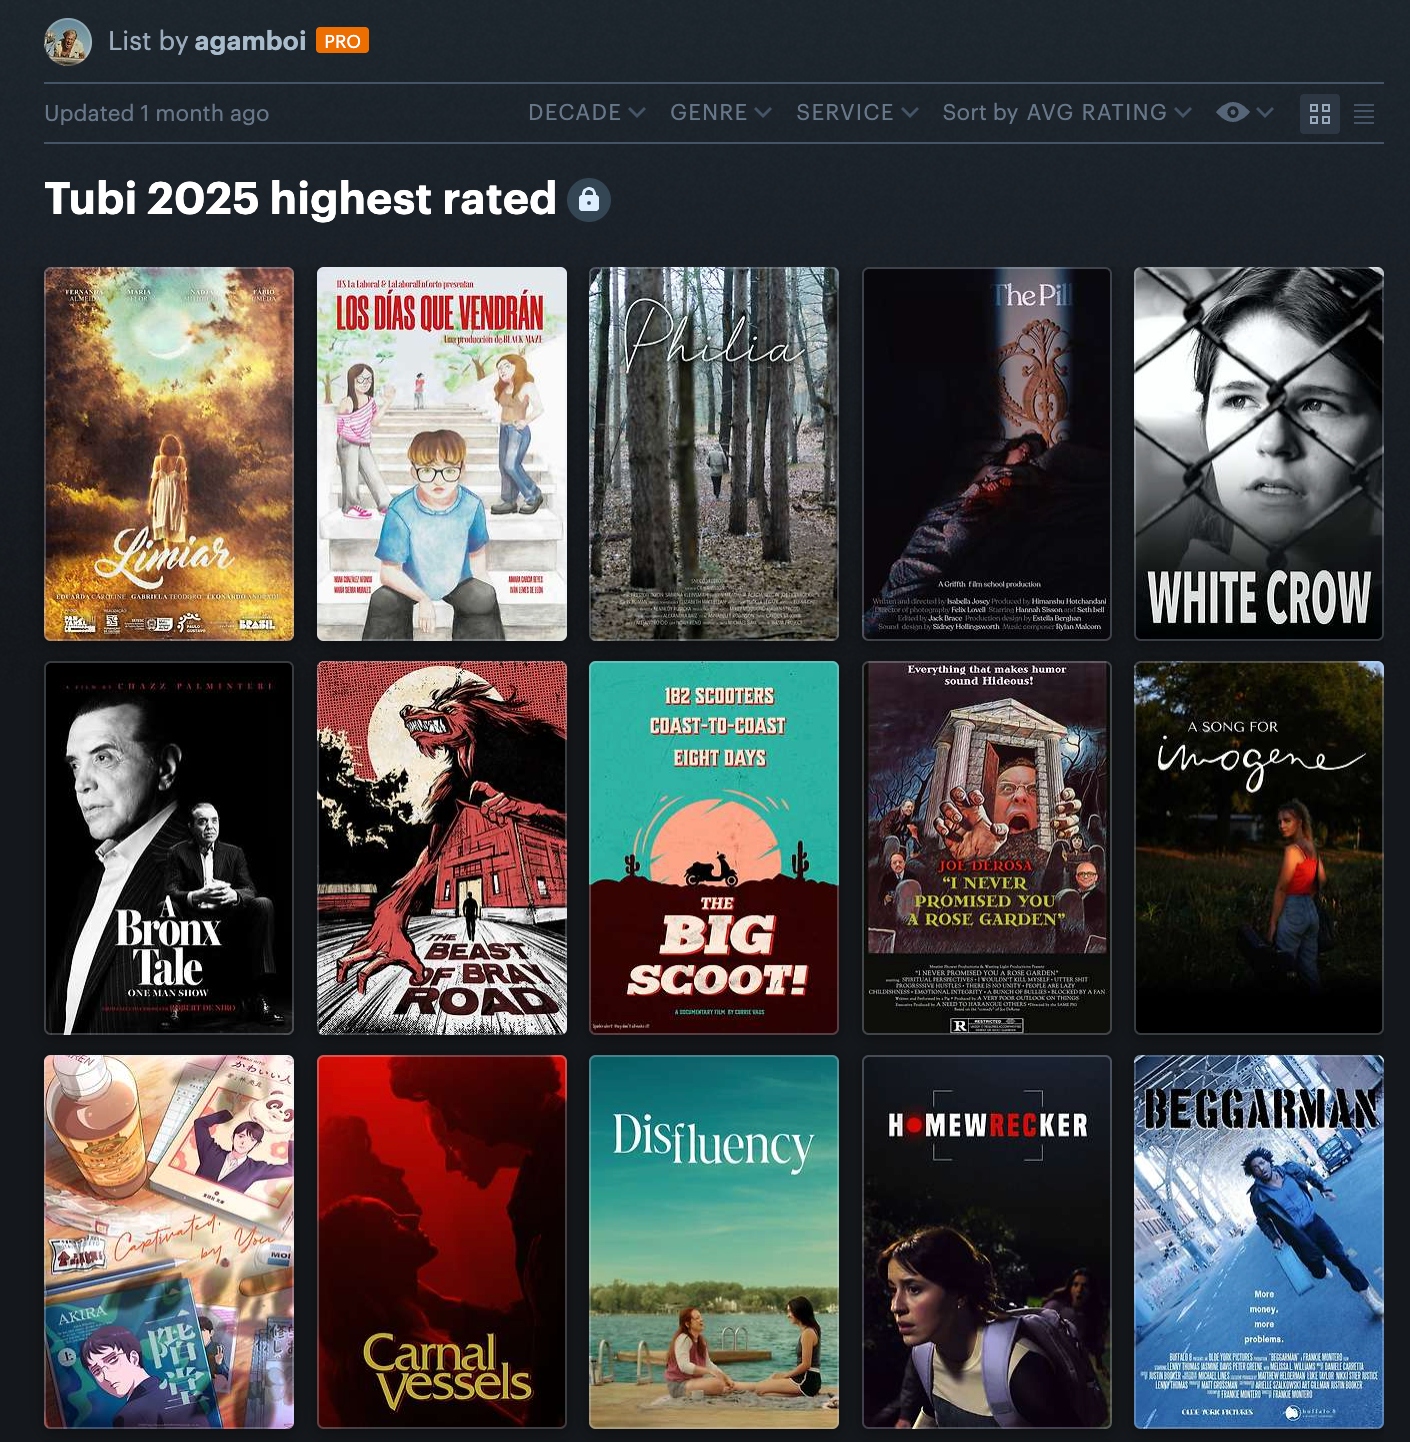1410x1442 pixels.
Task: Open agamboi username link
Action: [x=250, y=41]
